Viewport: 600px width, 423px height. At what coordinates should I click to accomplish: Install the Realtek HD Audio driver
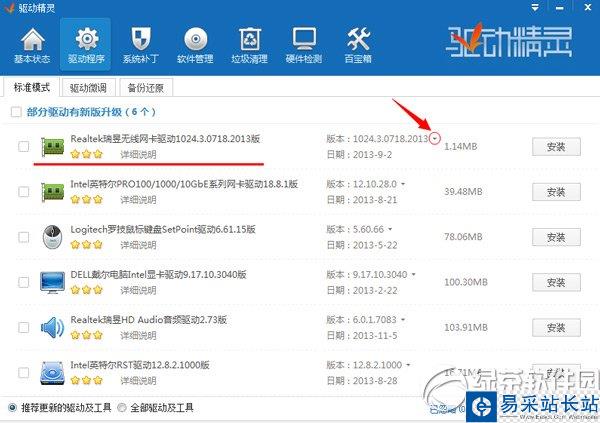(556, 328)
